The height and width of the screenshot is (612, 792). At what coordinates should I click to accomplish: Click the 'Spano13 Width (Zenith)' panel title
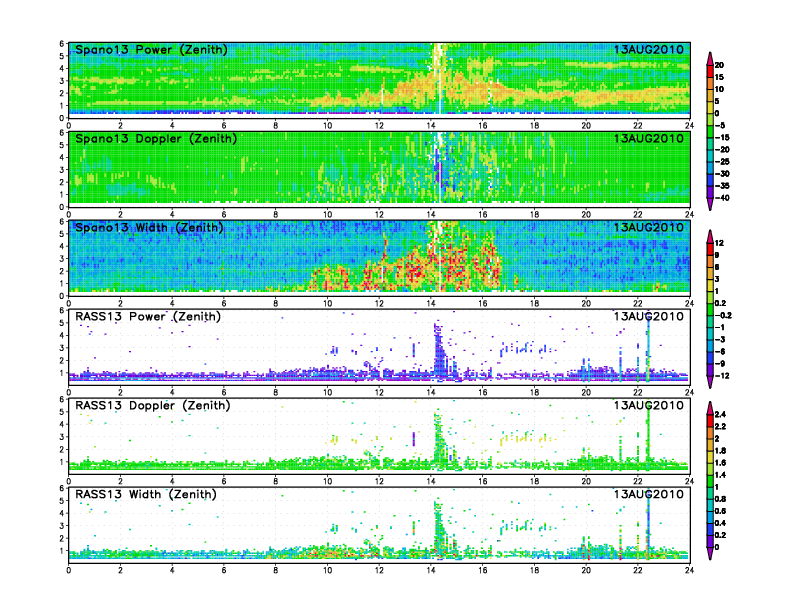tap(149, 228)
